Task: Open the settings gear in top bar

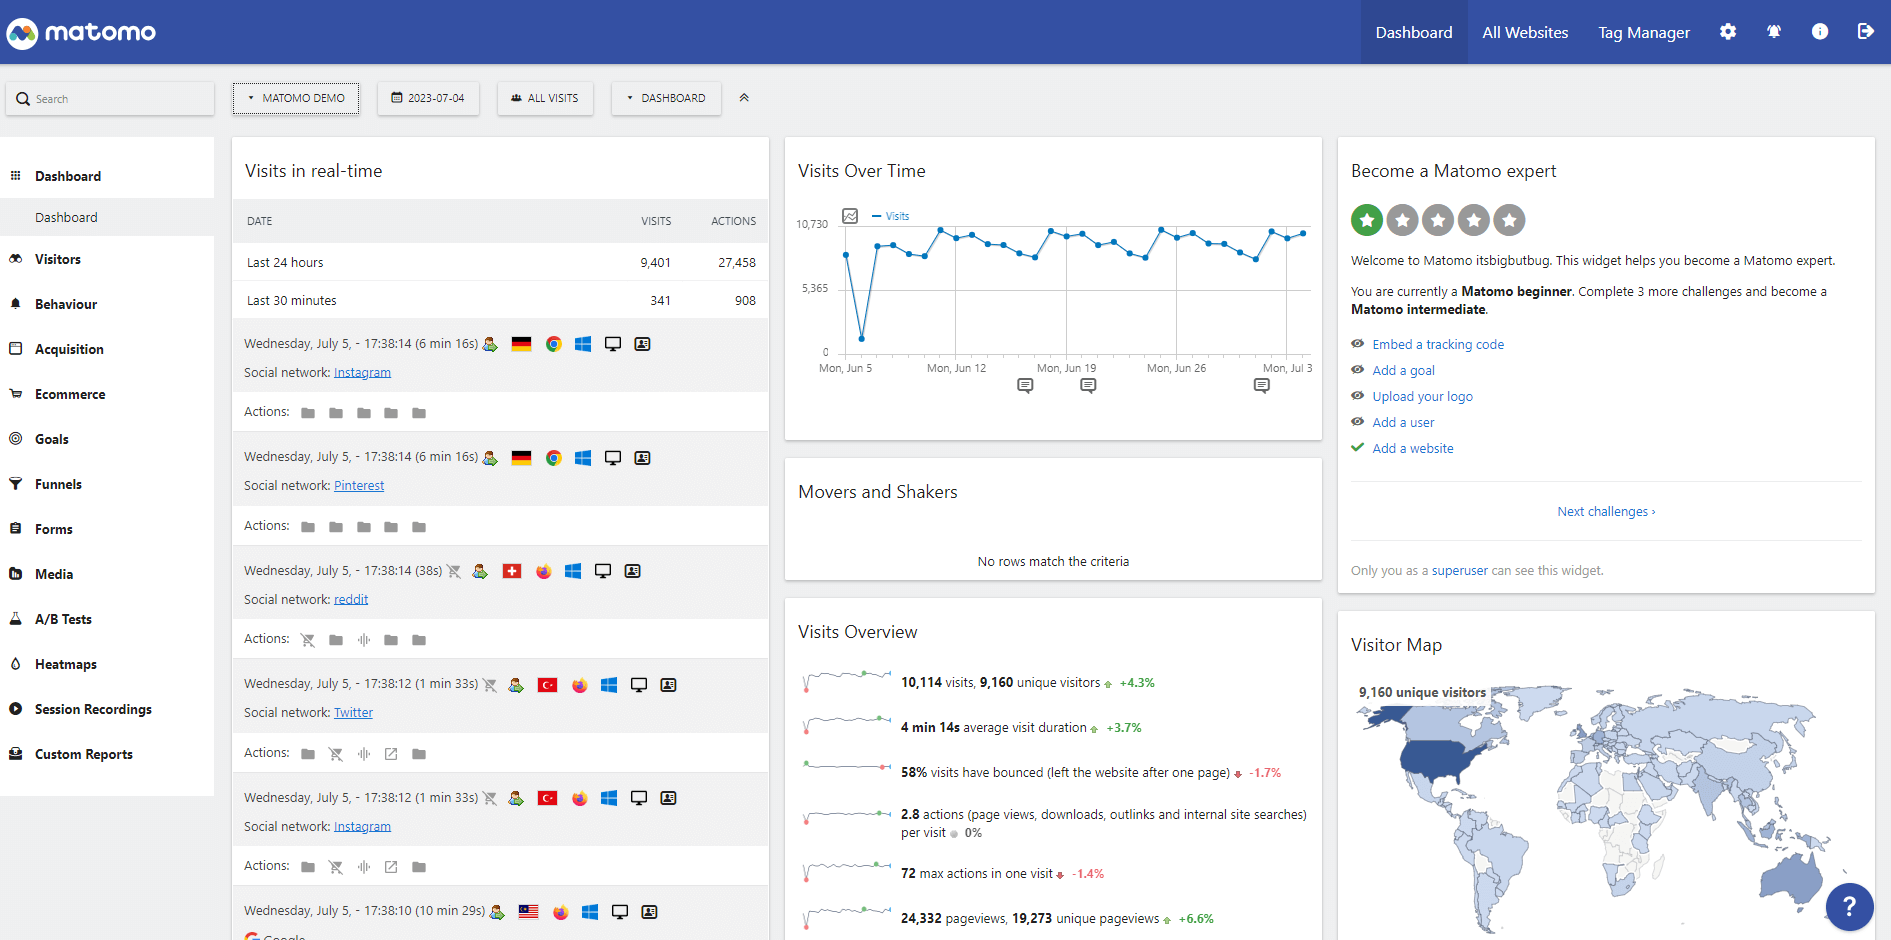Action: click(x=1727, y=32)
